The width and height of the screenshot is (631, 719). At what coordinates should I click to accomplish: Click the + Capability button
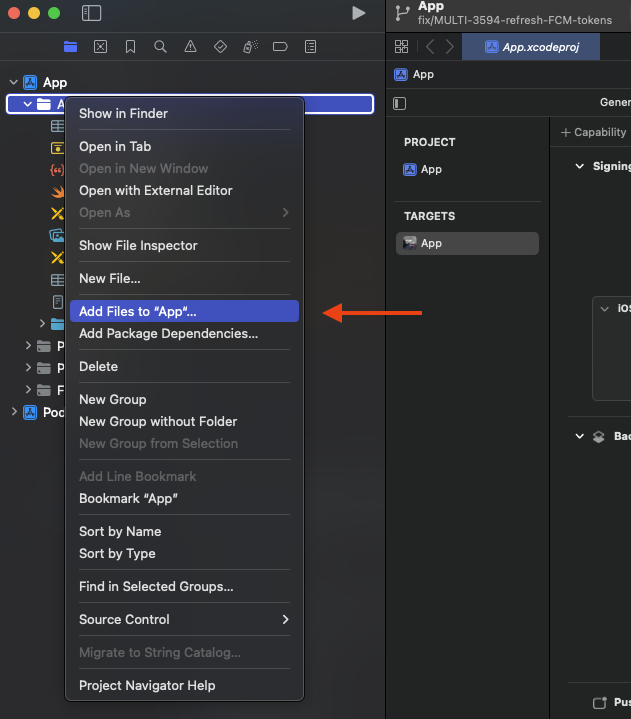pos(593,132)
